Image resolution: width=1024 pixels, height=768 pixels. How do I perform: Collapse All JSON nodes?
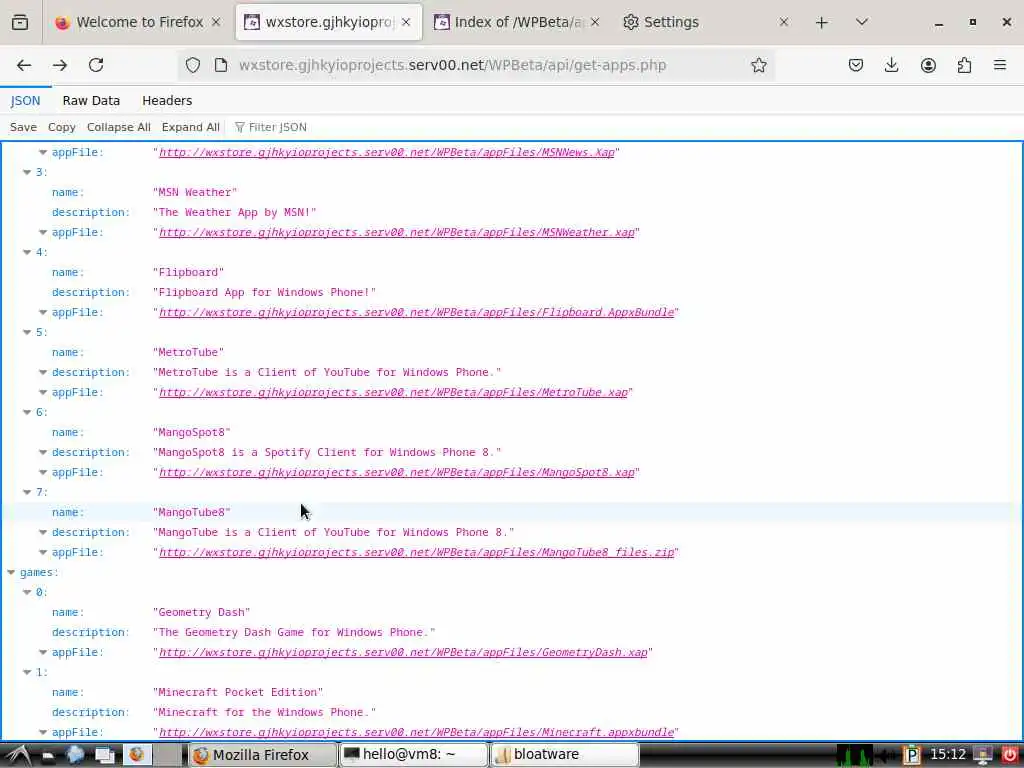pos(118,127)
